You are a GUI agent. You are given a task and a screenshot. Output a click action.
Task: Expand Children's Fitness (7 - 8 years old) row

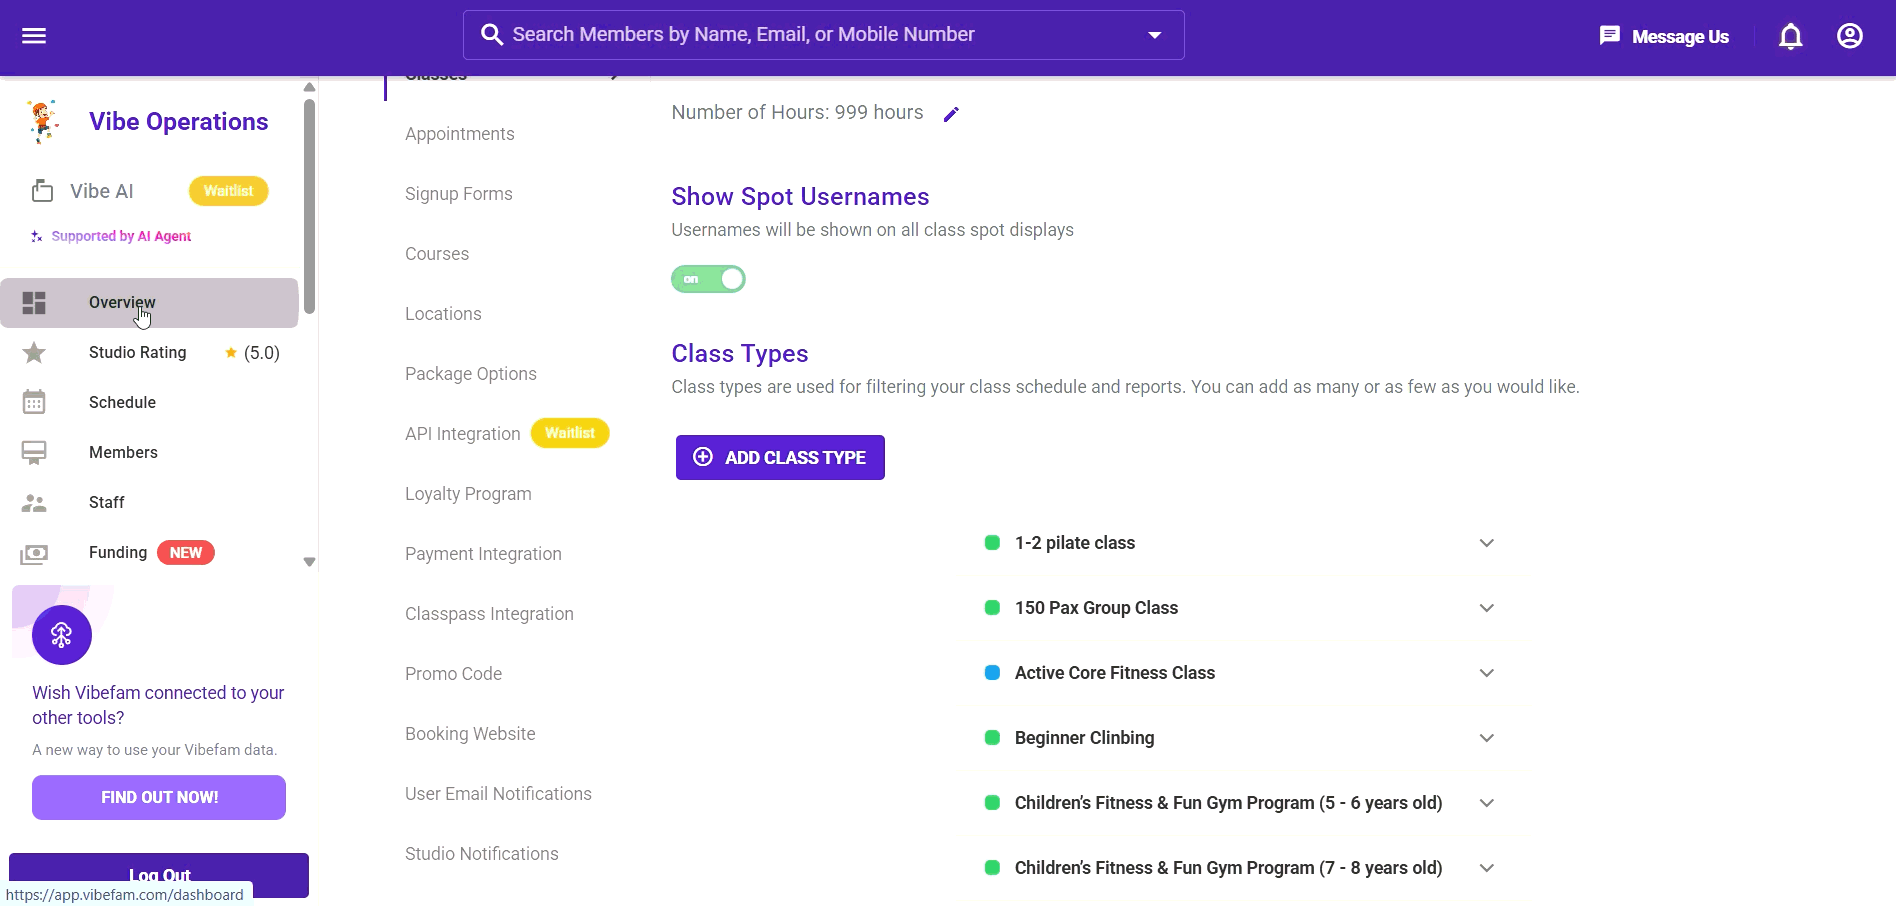[x=1486, y=868]
